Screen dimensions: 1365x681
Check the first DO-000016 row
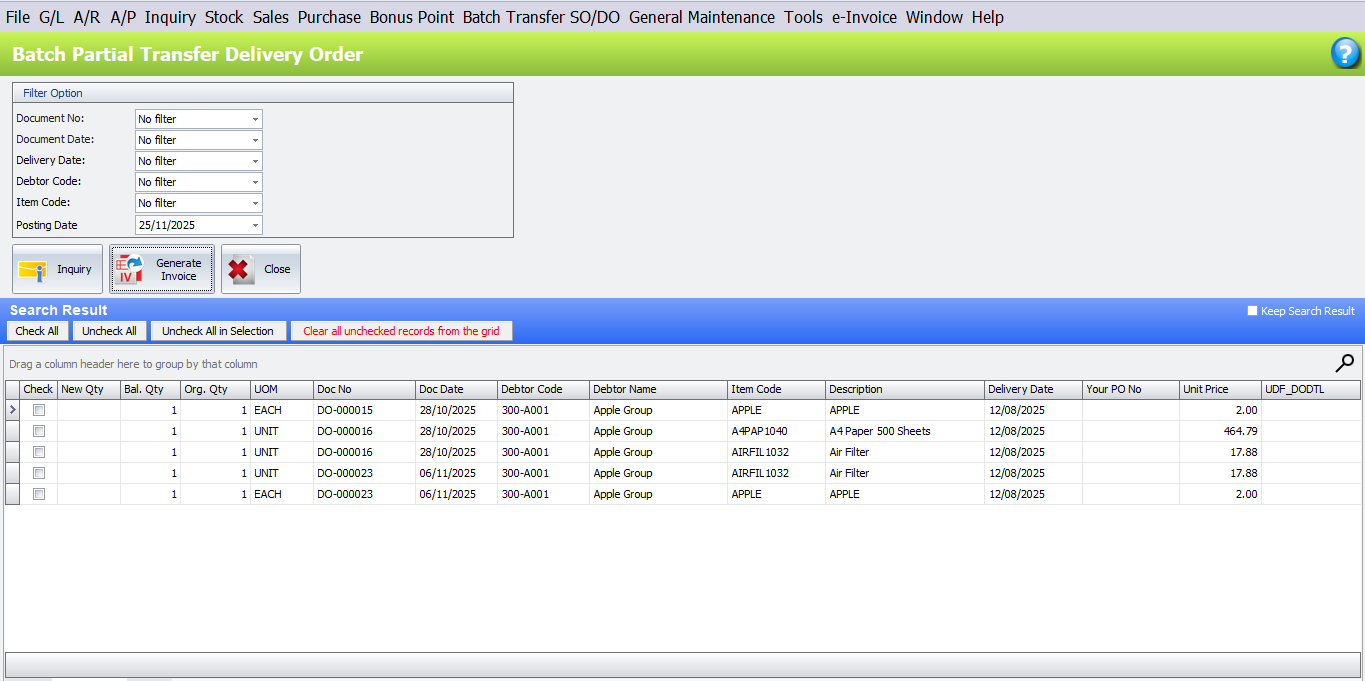point(38,431)
